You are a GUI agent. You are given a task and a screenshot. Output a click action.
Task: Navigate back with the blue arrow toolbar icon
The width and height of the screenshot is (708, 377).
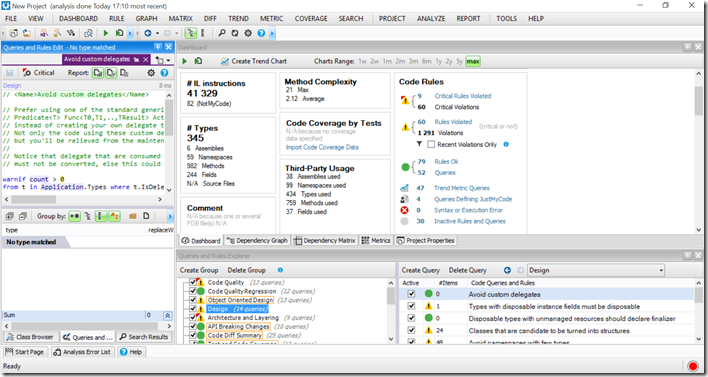[x=148, y=33]
